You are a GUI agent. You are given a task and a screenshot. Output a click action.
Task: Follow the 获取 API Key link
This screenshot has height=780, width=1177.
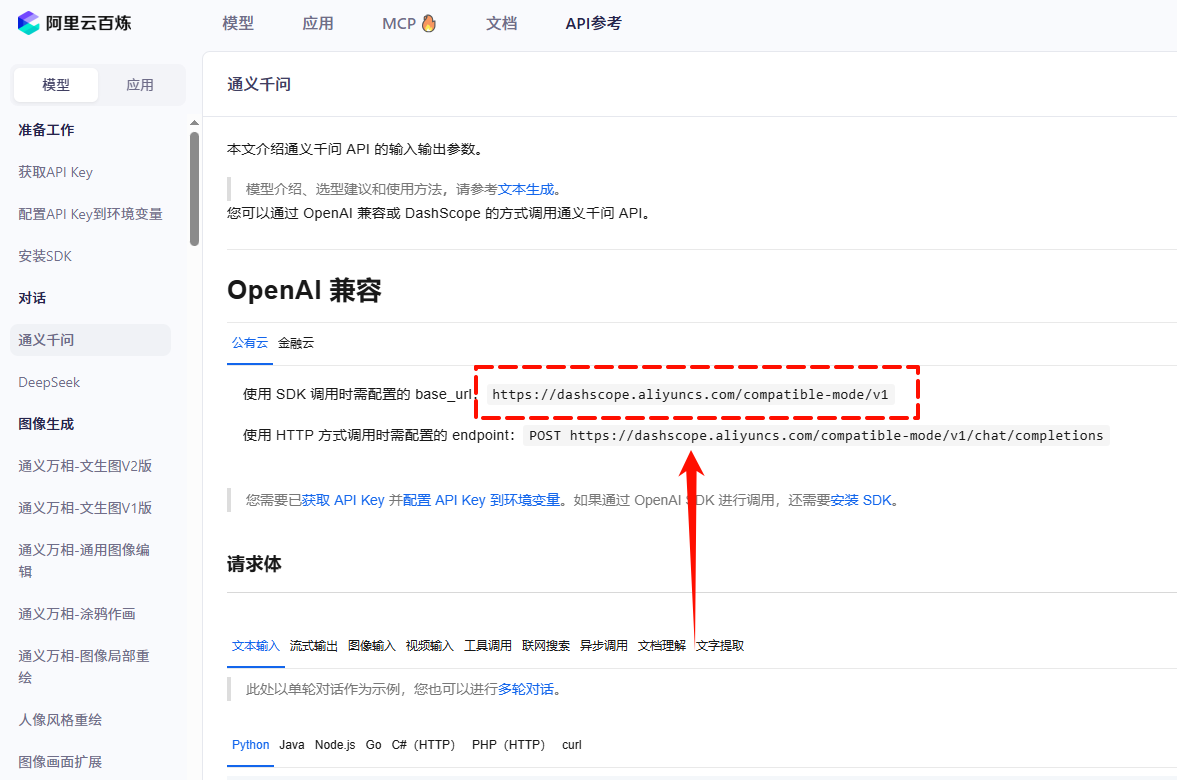343,500
